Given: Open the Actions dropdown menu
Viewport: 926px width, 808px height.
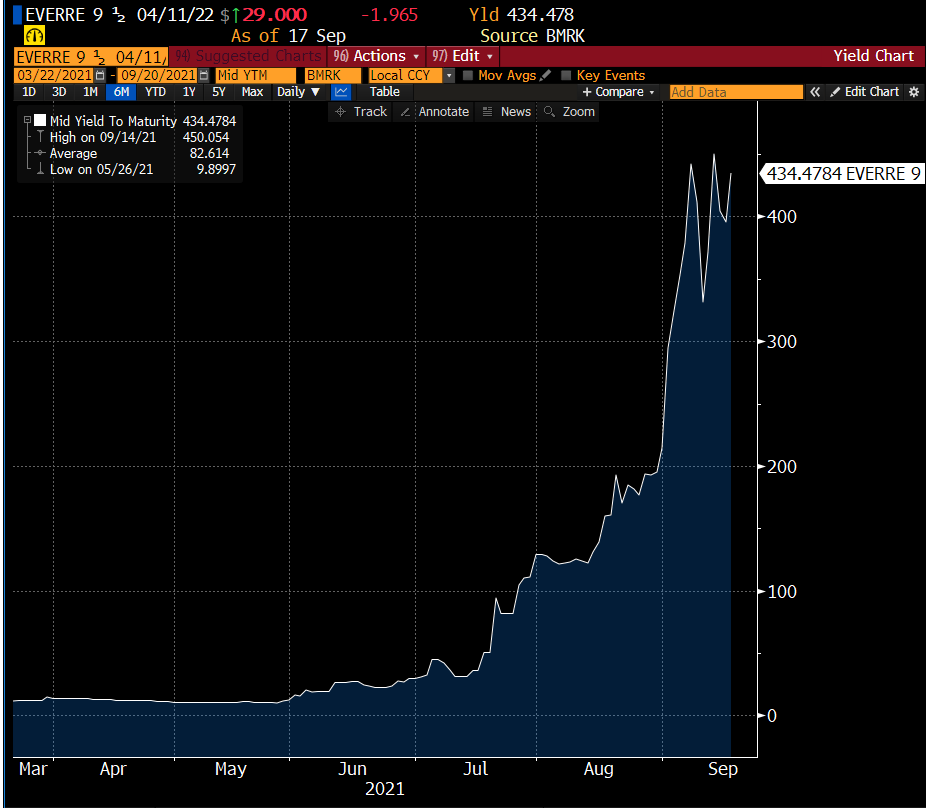Looking at the screenshot, I should coord(376,56).
